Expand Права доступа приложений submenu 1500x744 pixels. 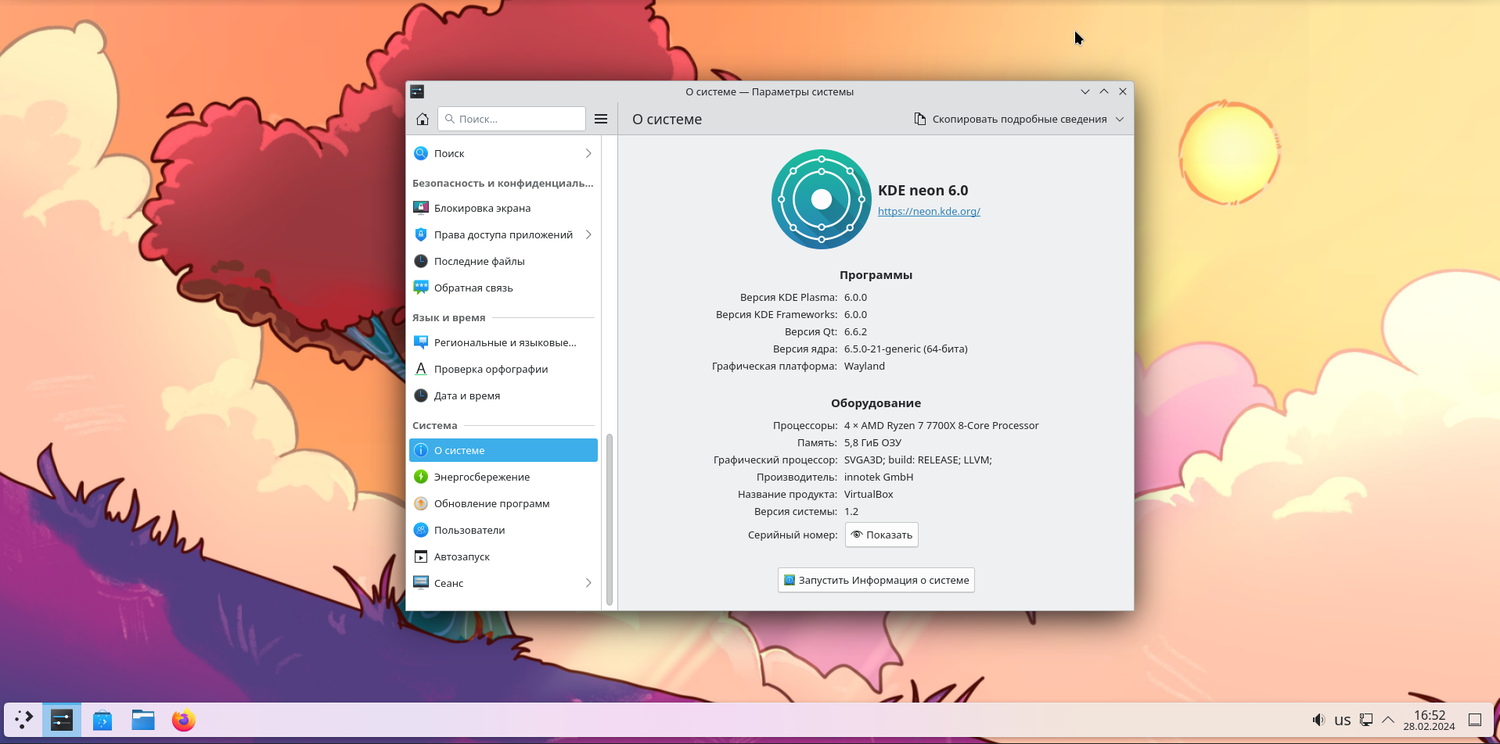point(588,235)
